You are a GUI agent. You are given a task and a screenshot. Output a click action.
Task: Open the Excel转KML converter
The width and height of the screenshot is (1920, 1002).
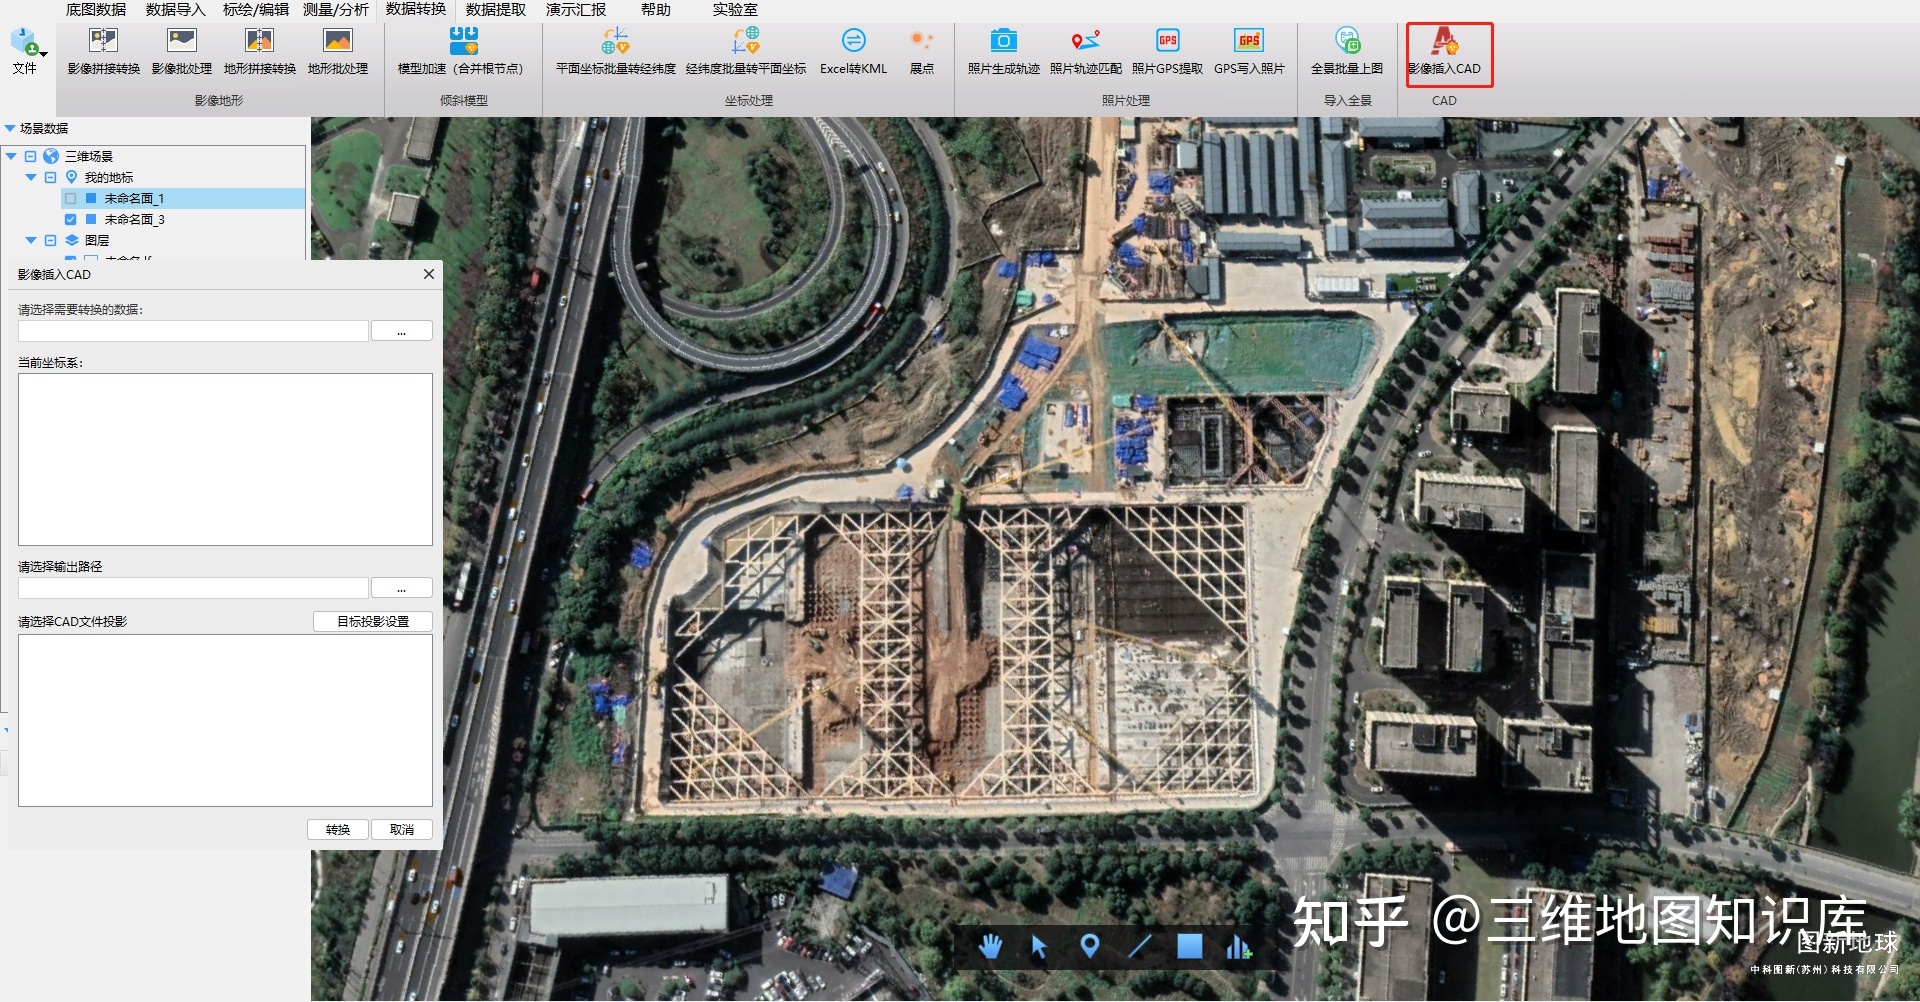click(x=853, y=52)
